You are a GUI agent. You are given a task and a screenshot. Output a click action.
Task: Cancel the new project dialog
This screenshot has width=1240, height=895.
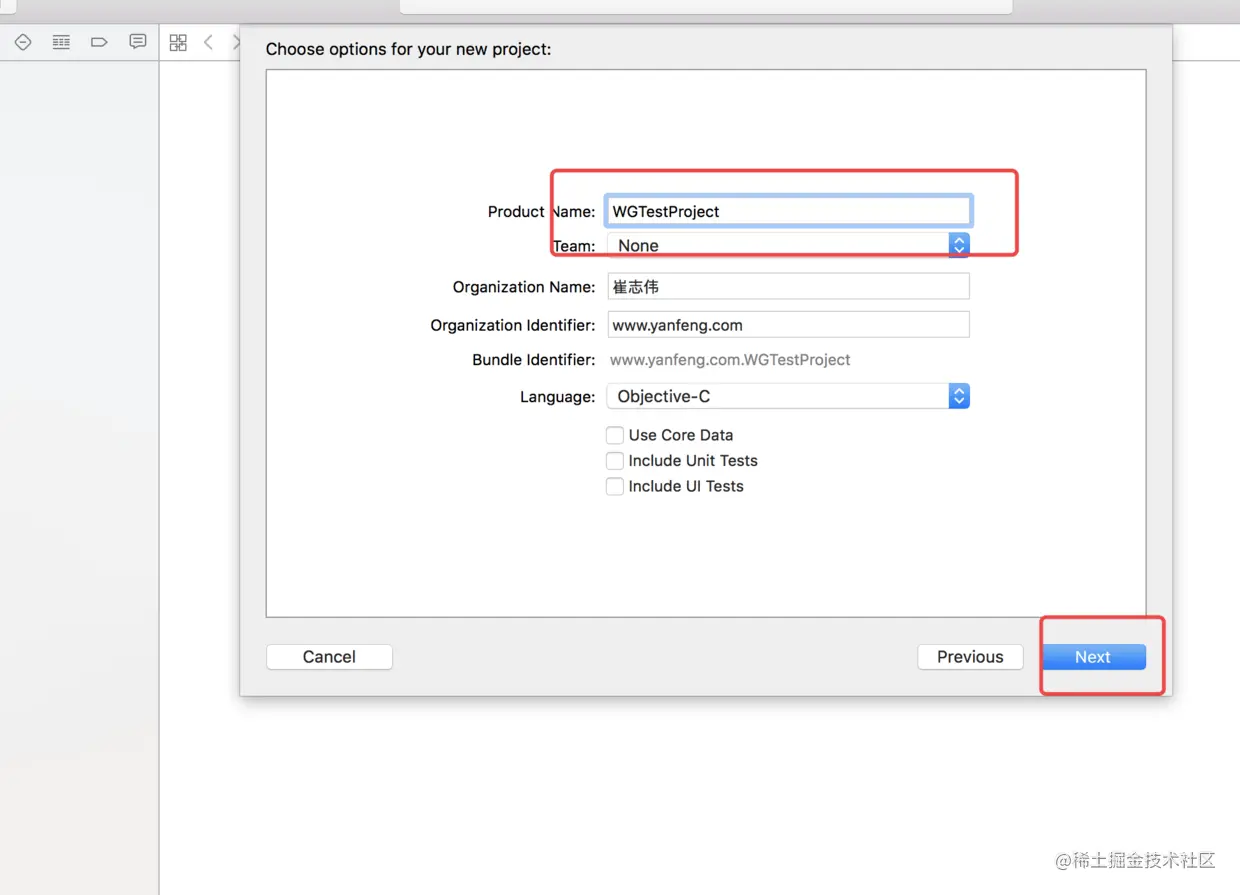329,657
